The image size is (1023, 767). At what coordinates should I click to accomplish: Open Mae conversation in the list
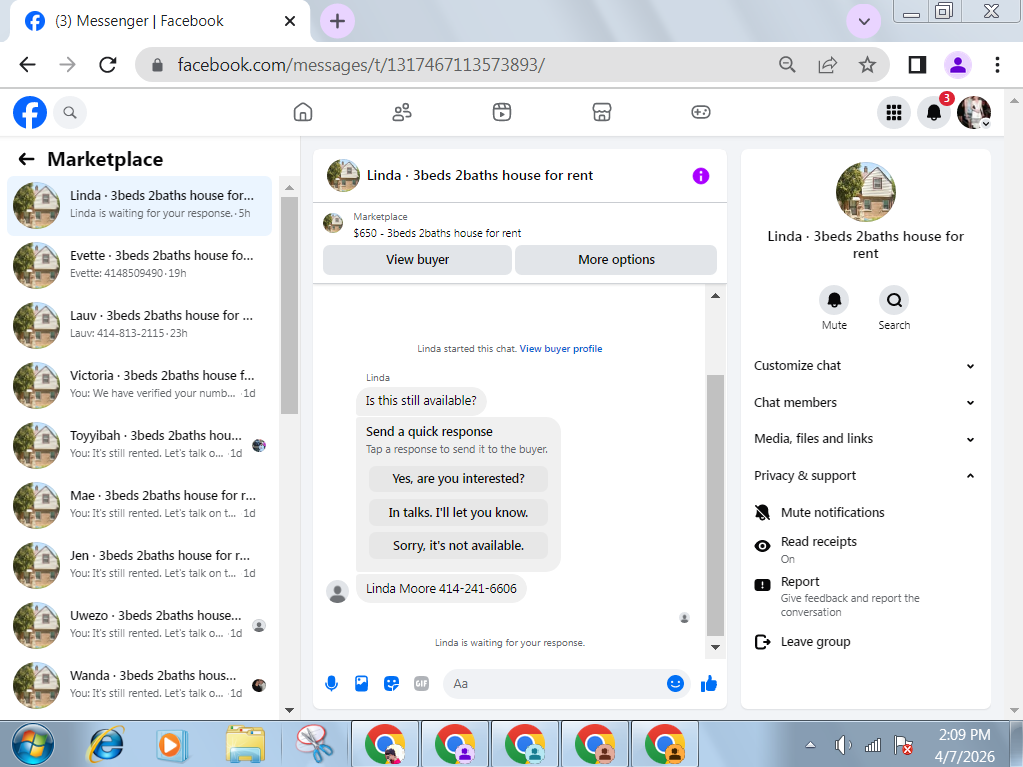point(140,505)
